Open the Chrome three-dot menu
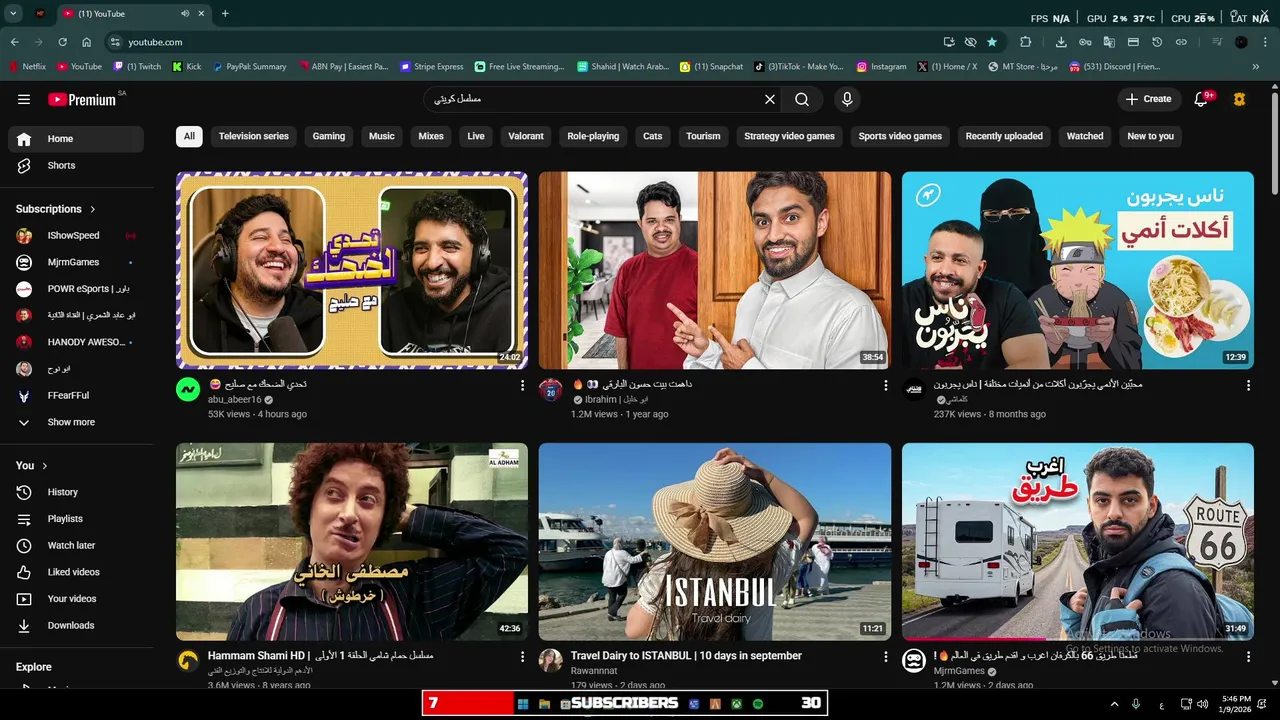Screen dimensions: 1280x720 1265,42
